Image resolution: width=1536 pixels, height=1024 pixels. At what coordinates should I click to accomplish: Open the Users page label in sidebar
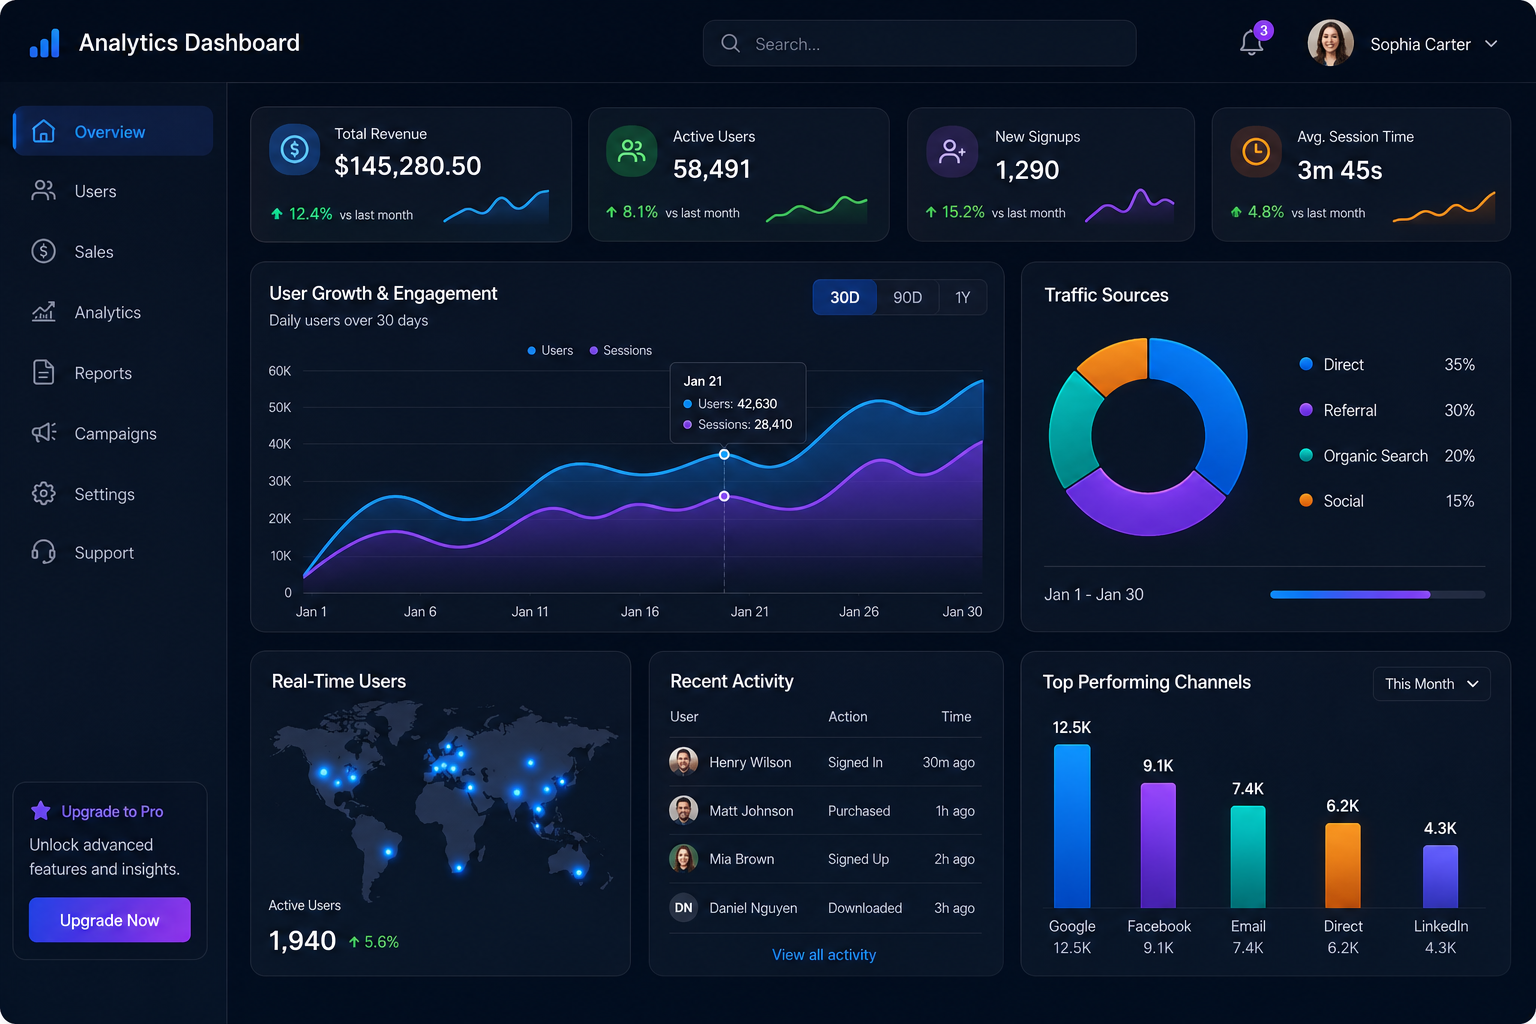[x=95, y=191]
